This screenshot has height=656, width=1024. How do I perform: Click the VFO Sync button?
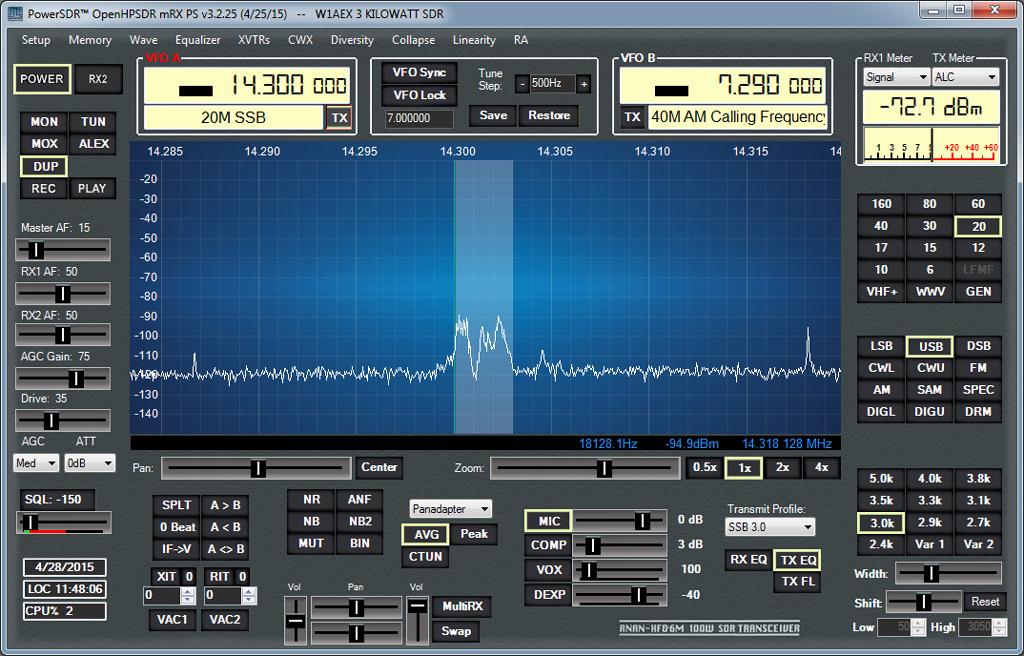point(419,73)
